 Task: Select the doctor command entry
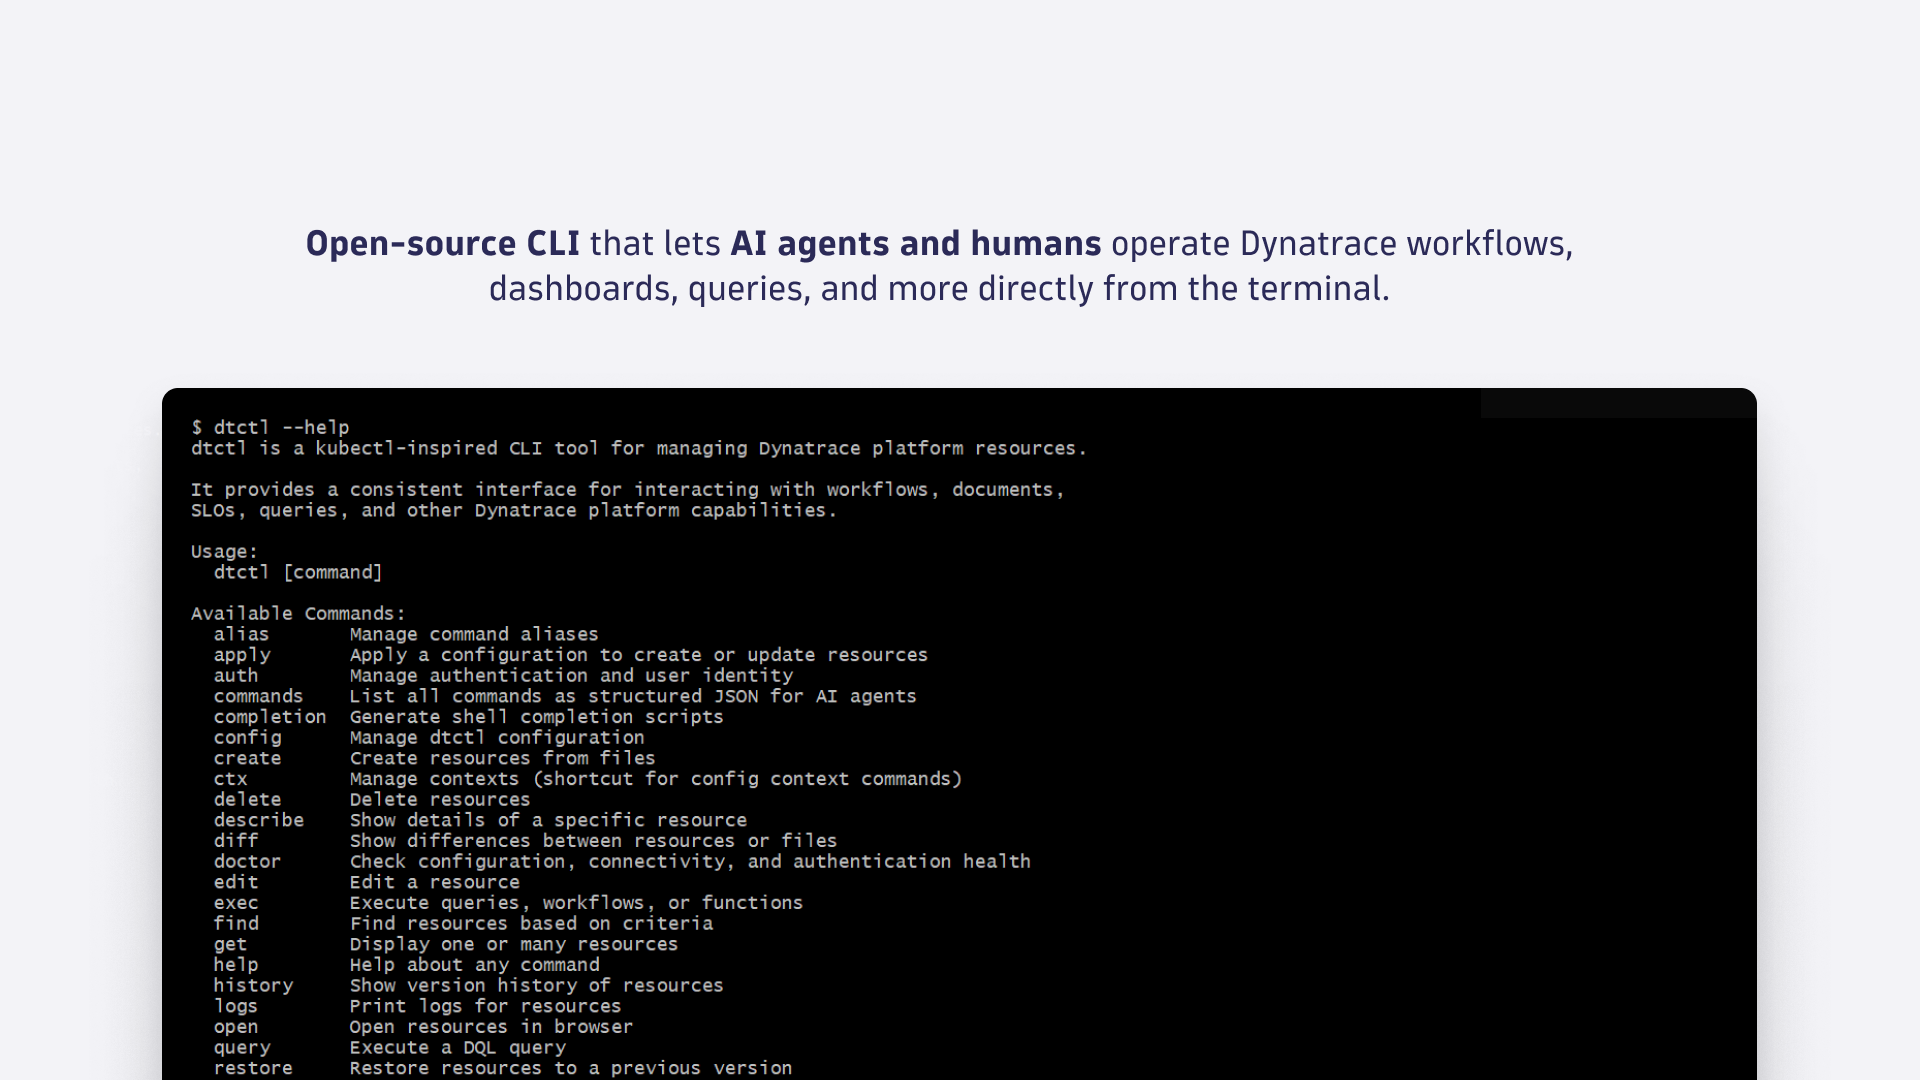pos(247,861)
